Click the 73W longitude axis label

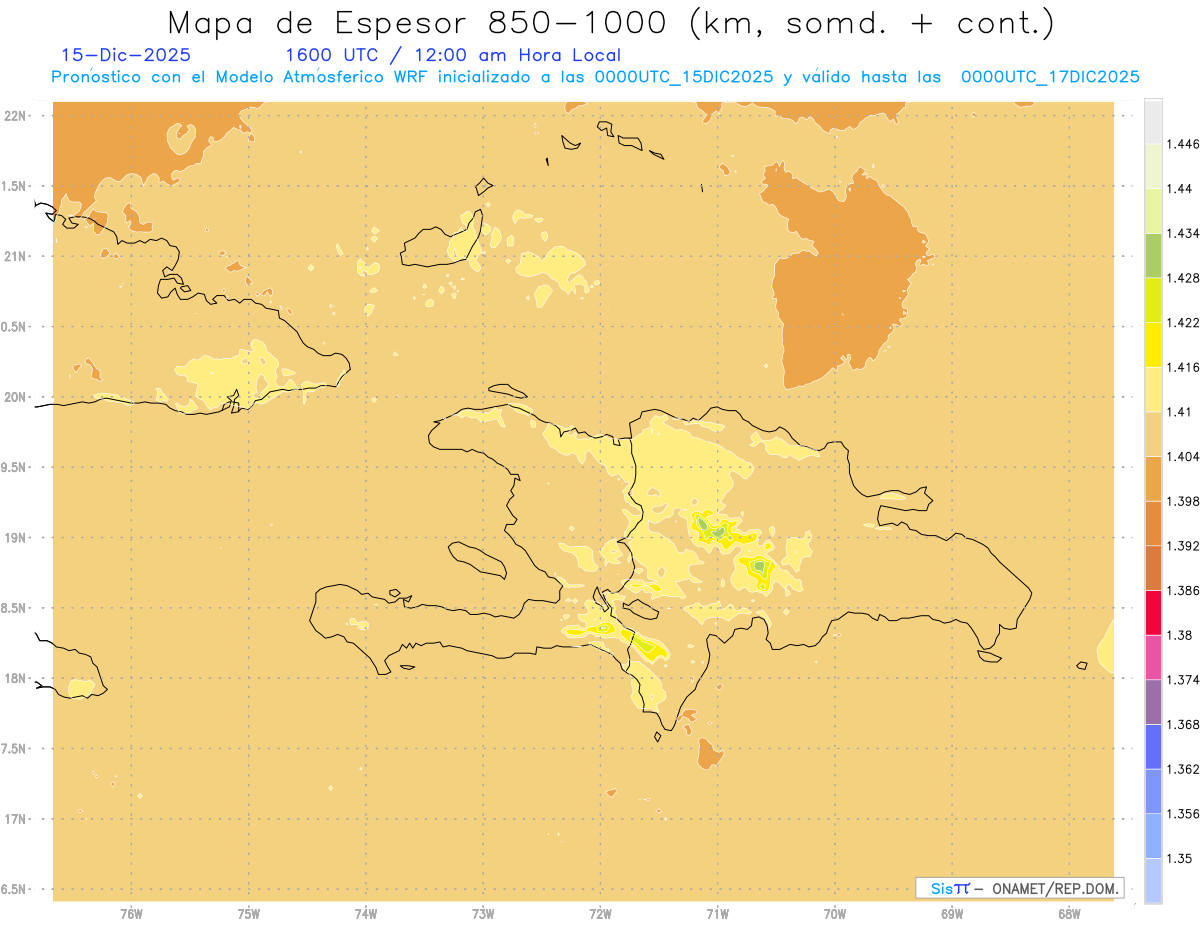pos(483,914)
